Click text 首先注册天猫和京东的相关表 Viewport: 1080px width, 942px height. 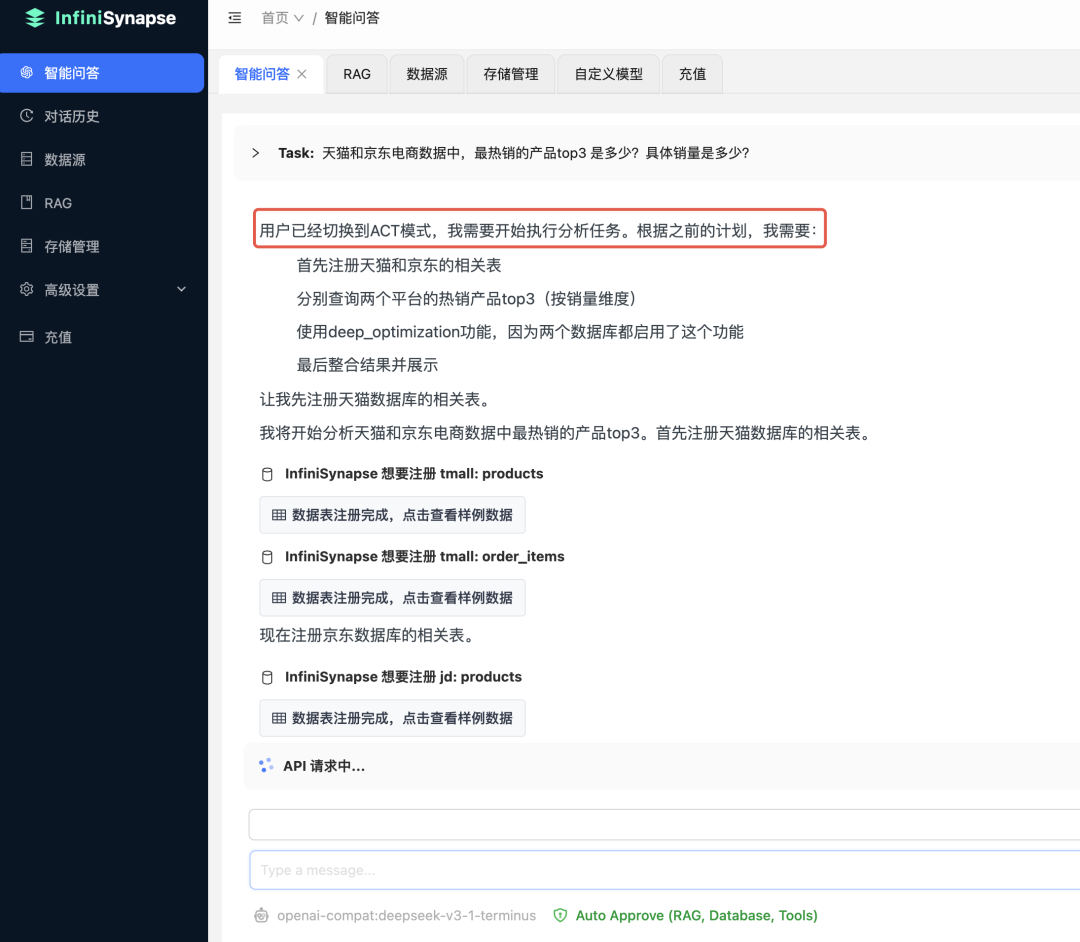click(399, 265)
